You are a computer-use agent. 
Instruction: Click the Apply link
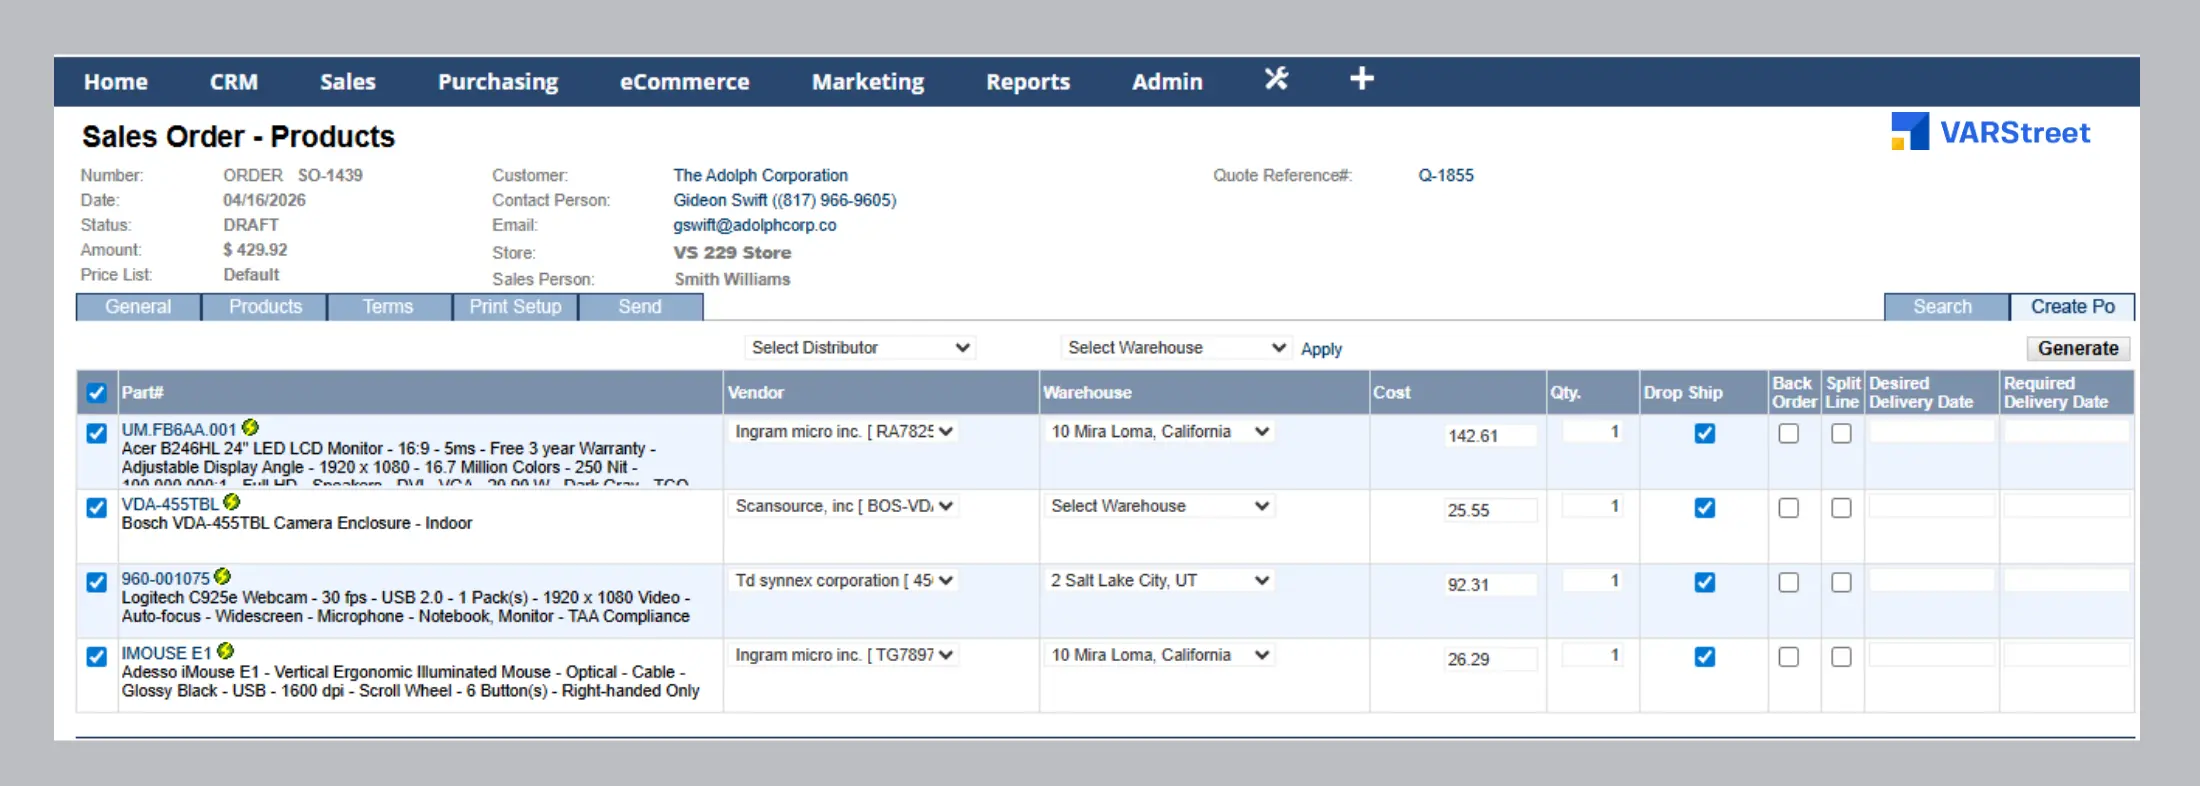pyautogui.click(x=1321, y=349)
